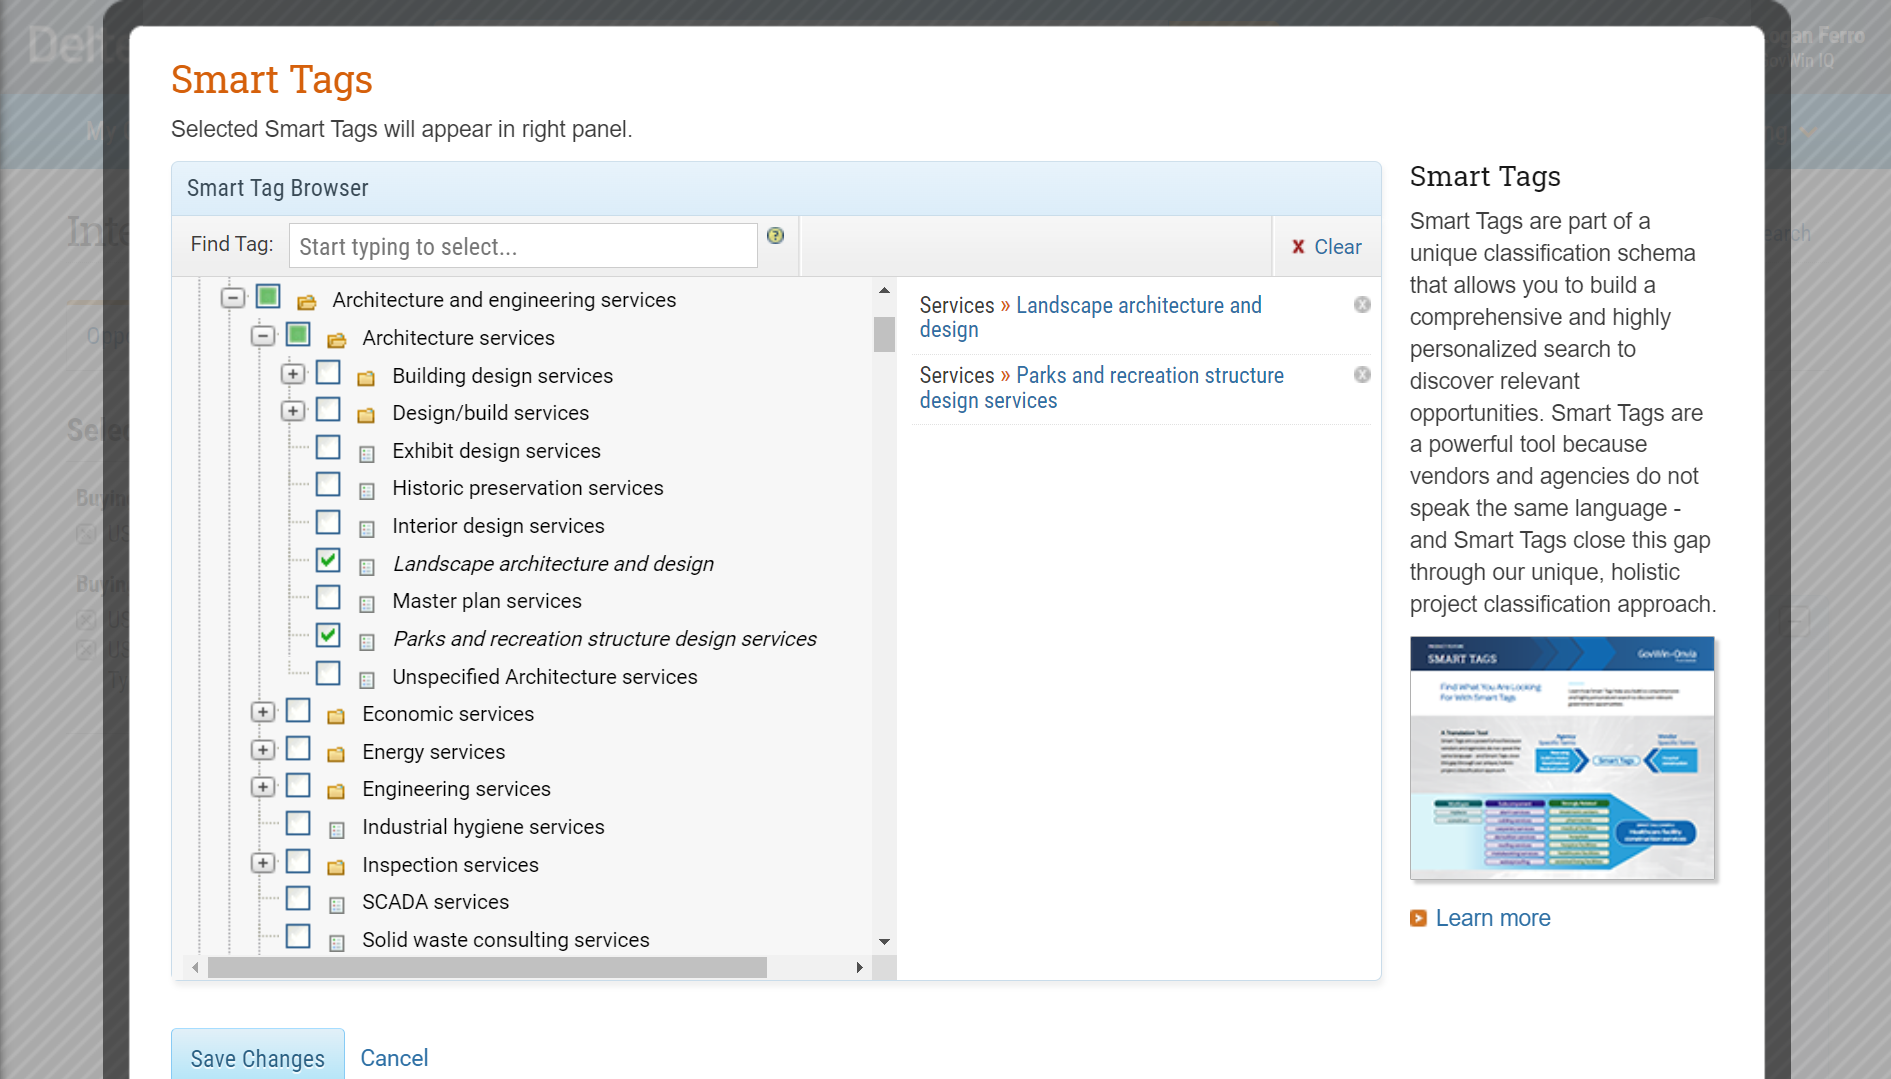The image size is (1891, 1079).
Task: Expand the Inspection services node
Action: (263, 862)
